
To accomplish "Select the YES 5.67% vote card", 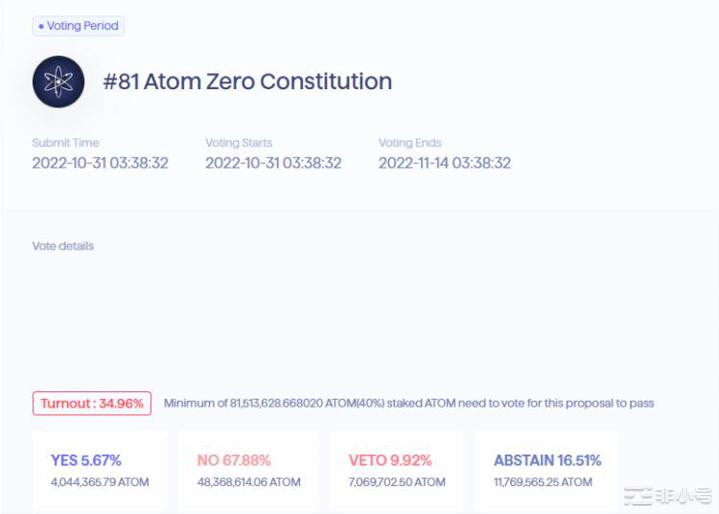I will [x=99, y=470].
